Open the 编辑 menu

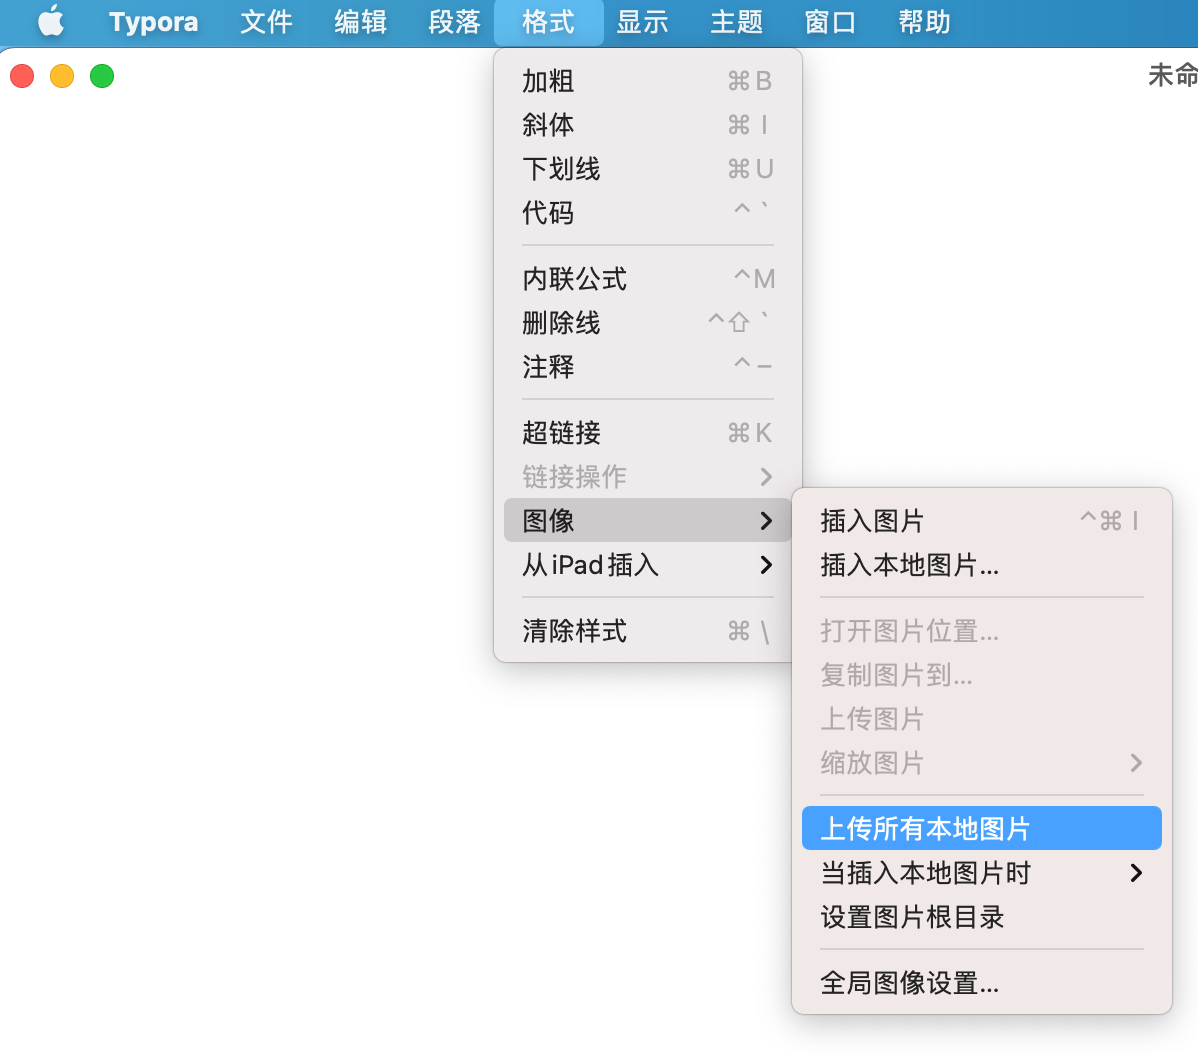(360, 21)
